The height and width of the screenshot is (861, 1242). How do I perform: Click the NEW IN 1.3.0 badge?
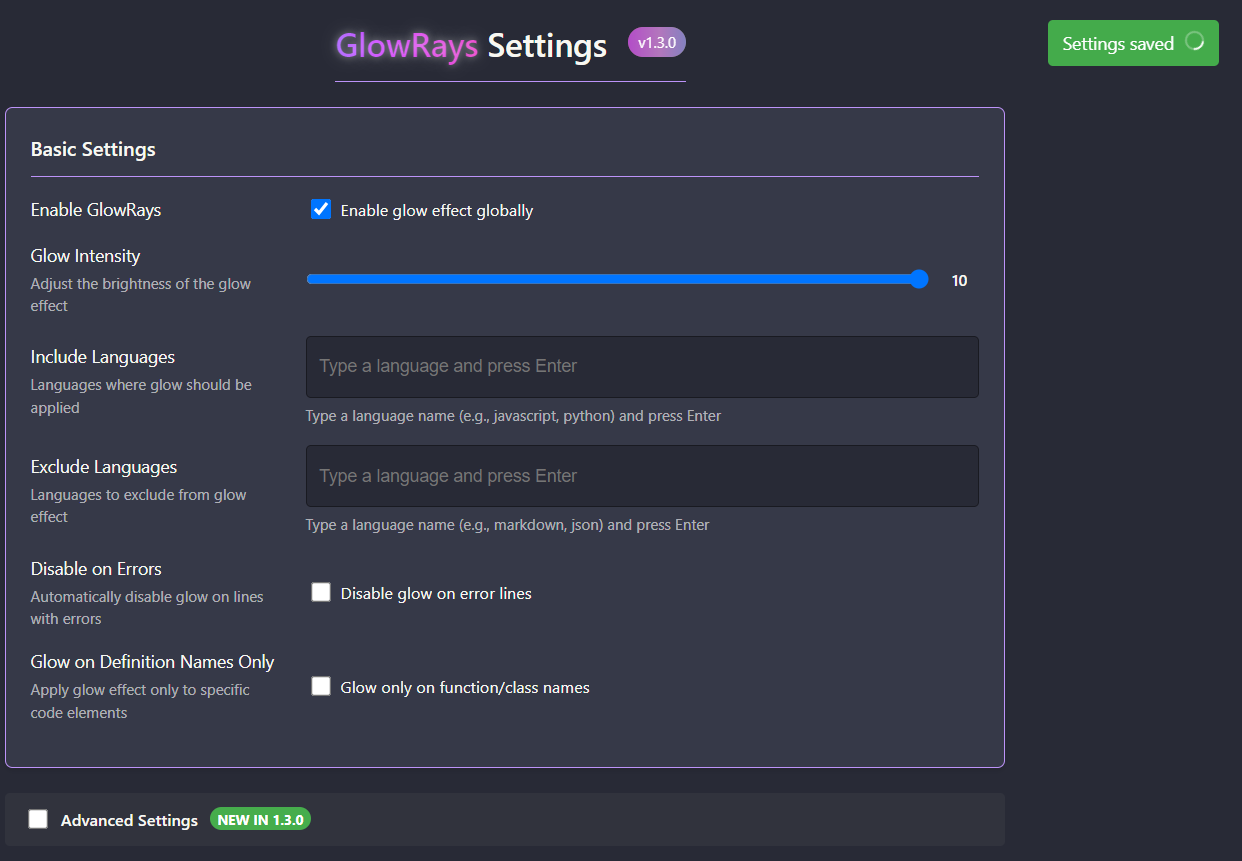coord(261,819)
